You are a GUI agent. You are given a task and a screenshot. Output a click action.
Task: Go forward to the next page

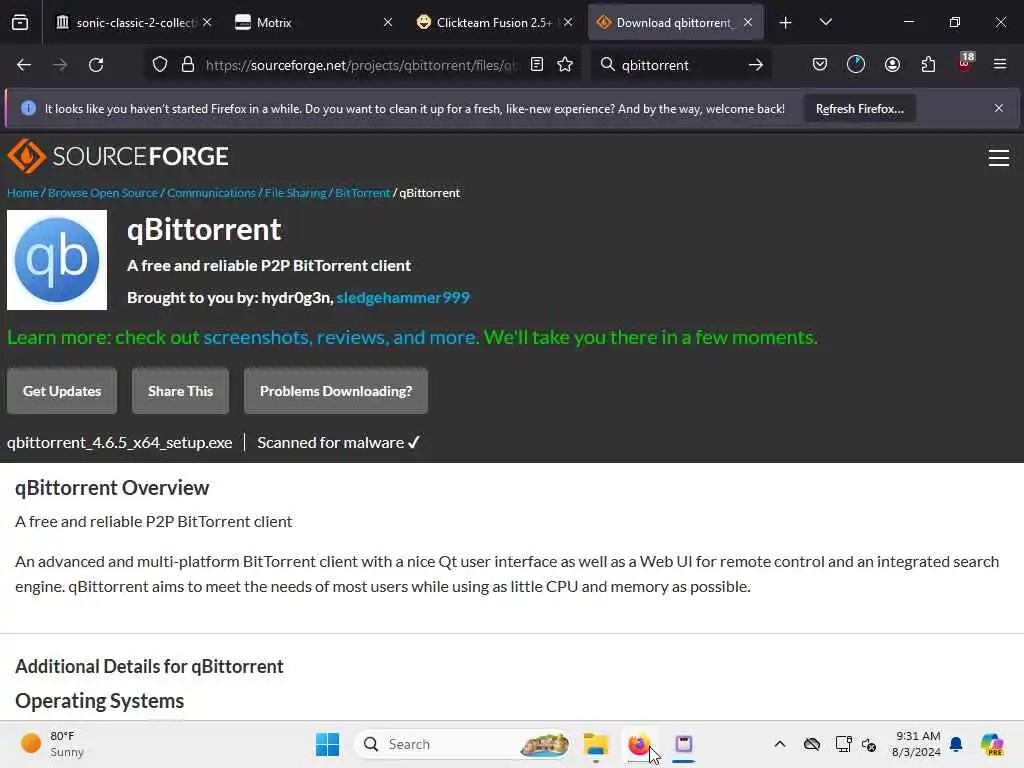[60, 65]
